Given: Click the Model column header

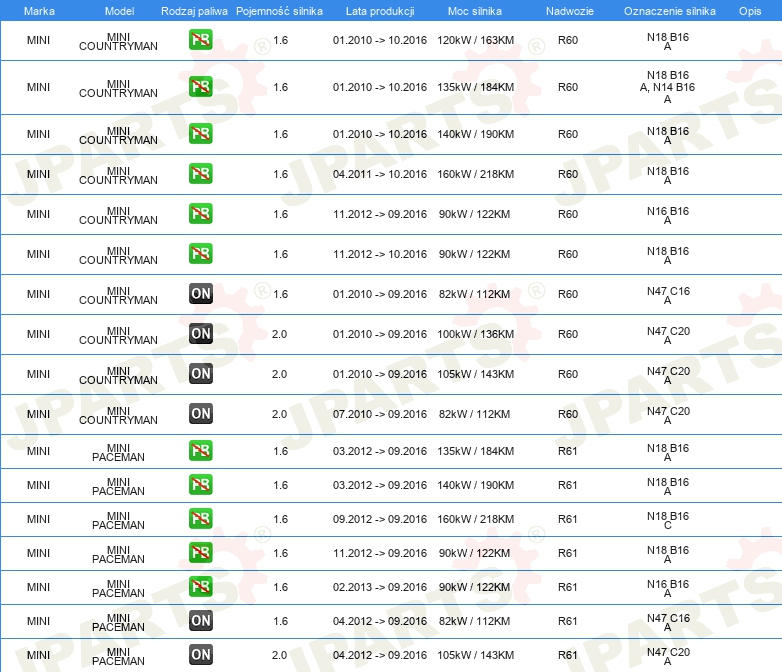Looking at the screenshot, I should [x=119, y=11].
